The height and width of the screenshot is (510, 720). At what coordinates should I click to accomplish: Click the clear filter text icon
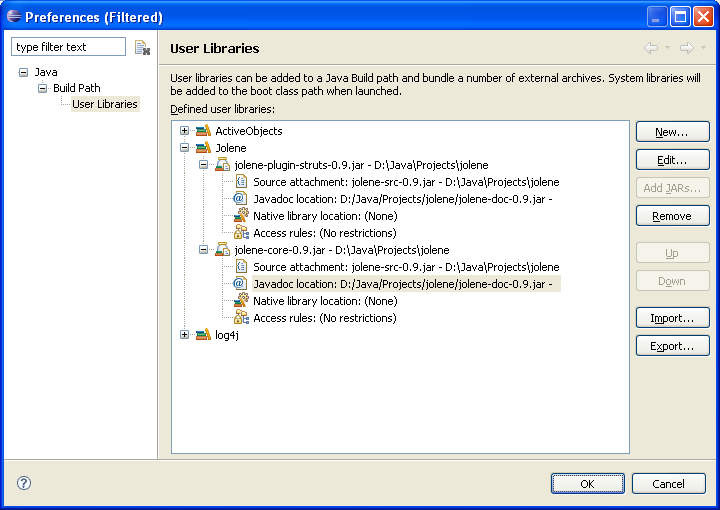tap(142, 48)
